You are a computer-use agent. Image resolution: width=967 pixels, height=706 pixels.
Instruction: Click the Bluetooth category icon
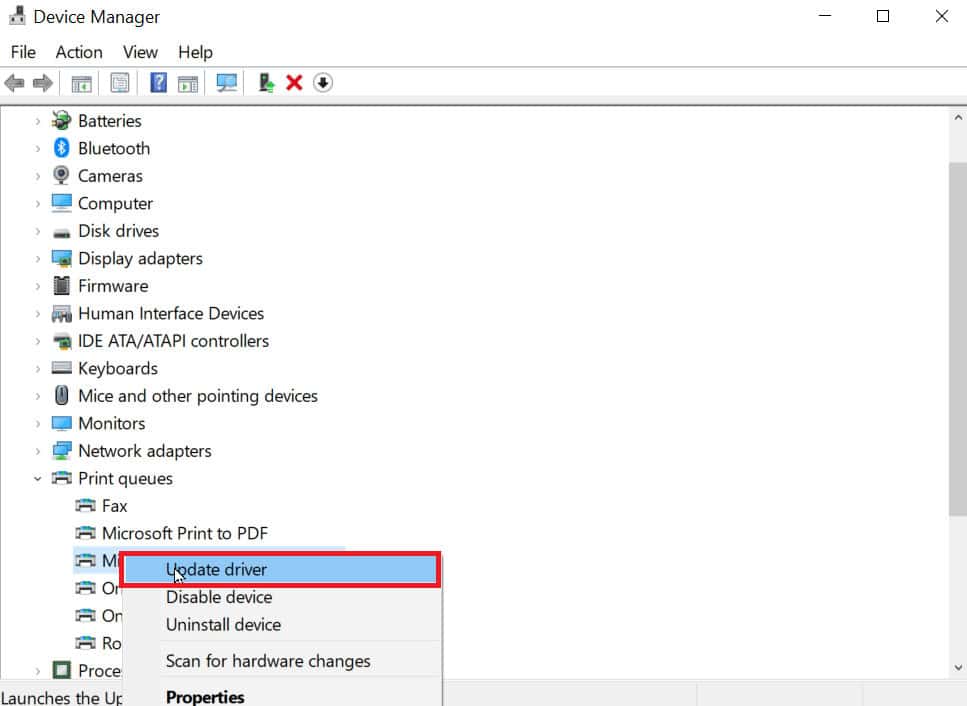[62, 148]
